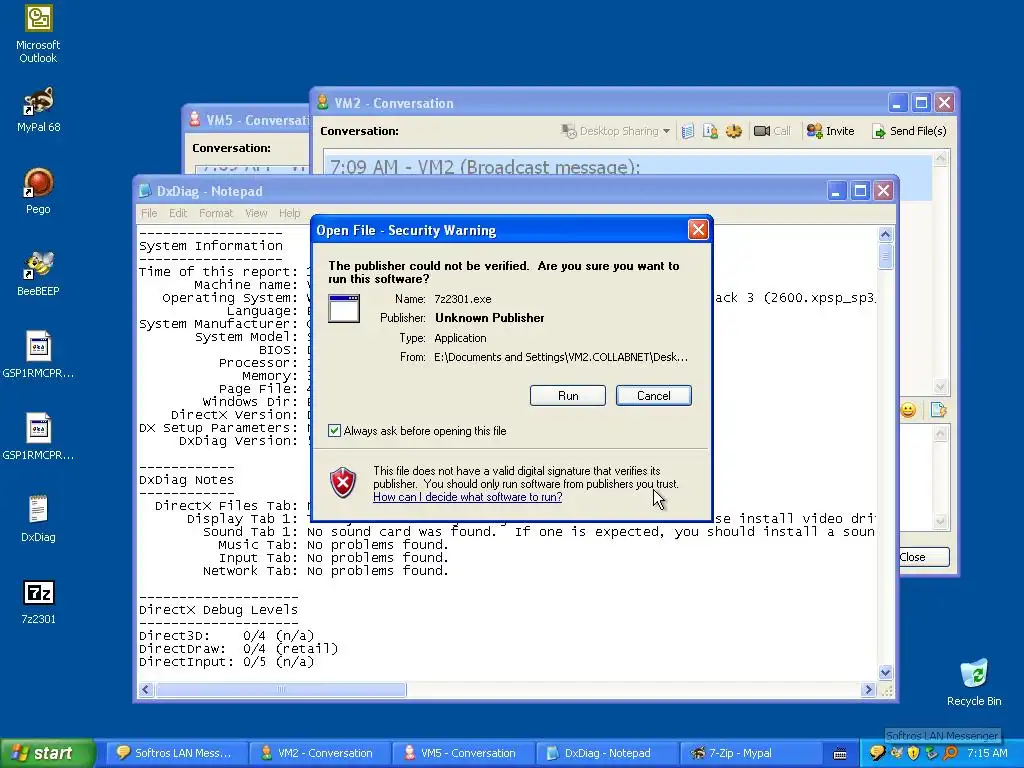Open the Edit menu in DxDiag Notepad
This screenshot has width=1024, height=768.
tap(178, 214)
